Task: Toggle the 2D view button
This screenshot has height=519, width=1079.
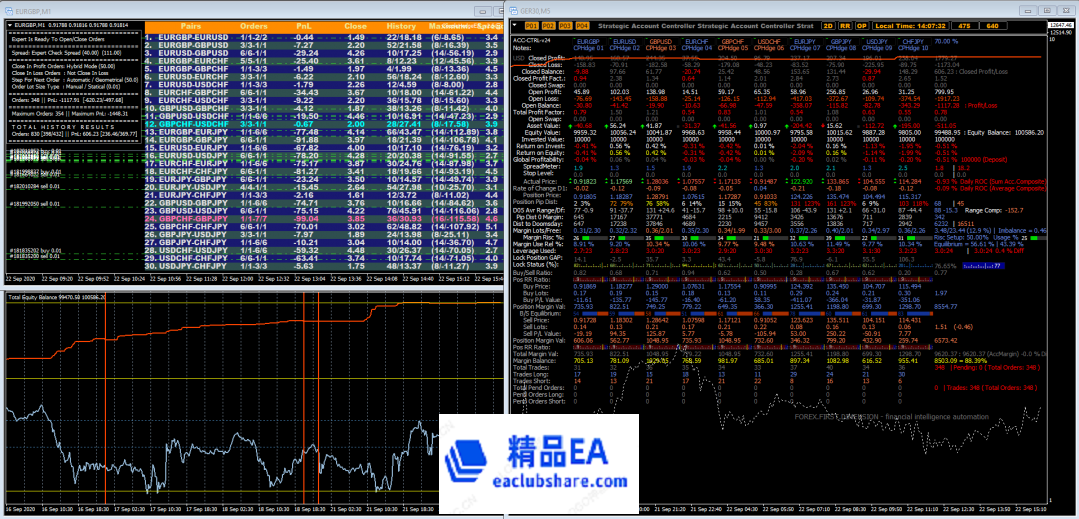Action: (x=829, y=23)
